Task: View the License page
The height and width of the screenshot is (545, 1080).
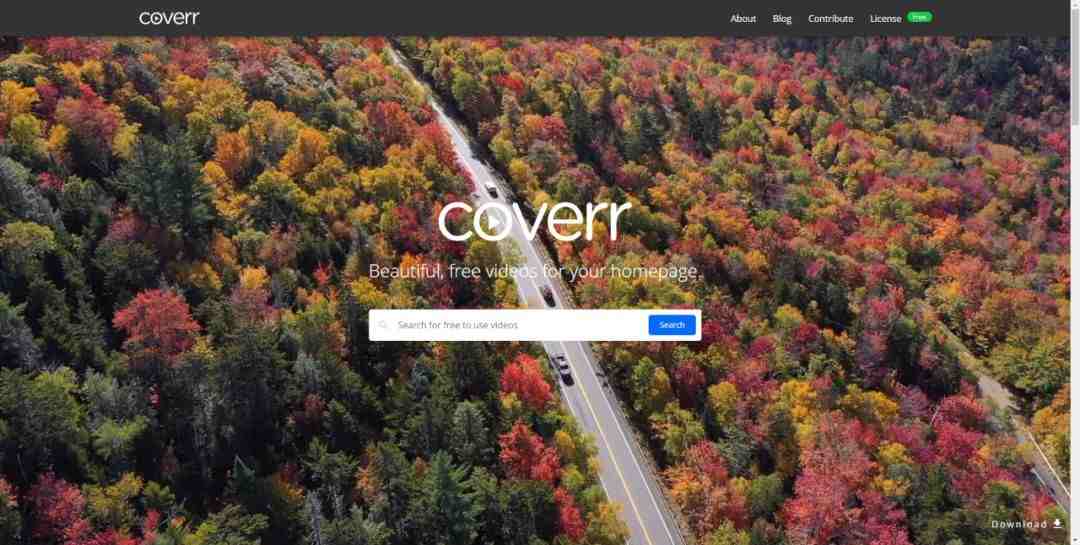Action: (x=885, y=19)
